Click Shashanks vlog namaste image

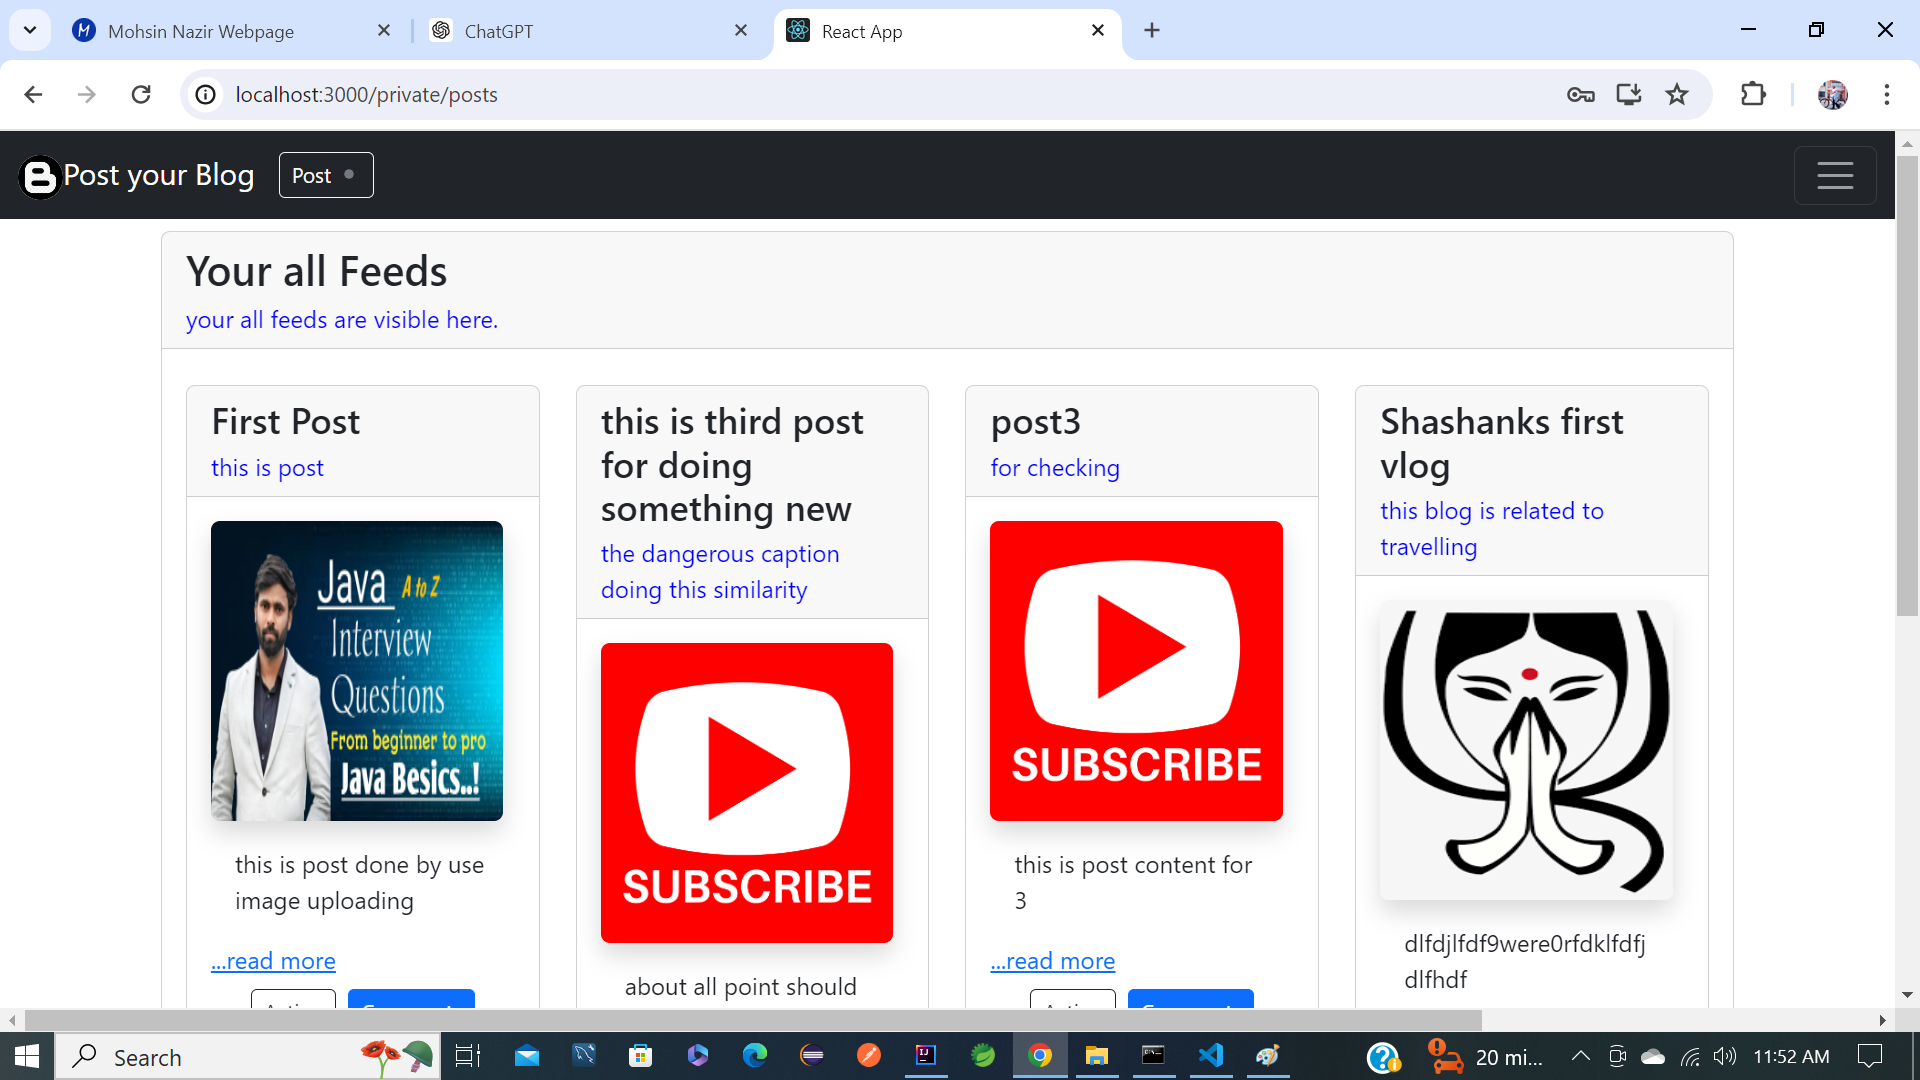click(1526, 750)
